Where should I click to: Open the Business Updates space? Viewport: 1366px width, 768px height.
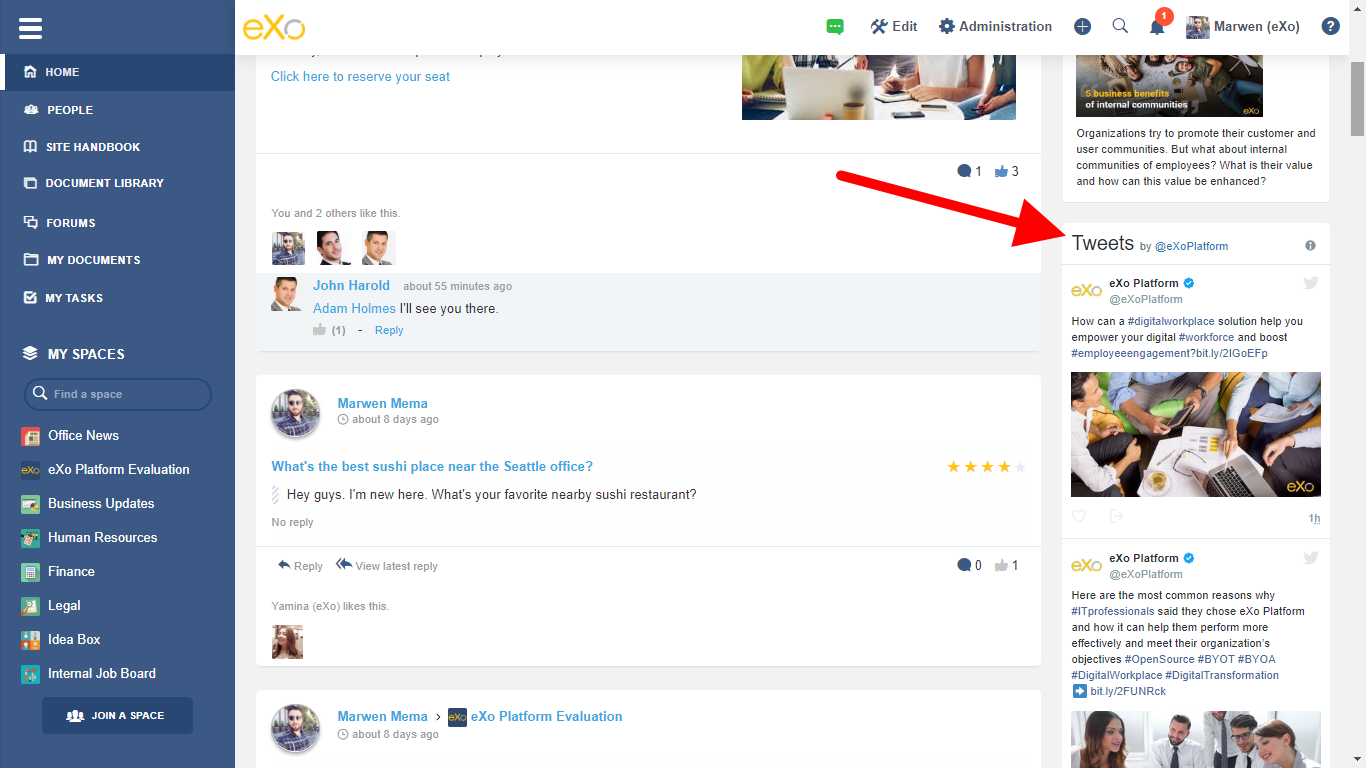pyautogui.click(x=101, y=504)
